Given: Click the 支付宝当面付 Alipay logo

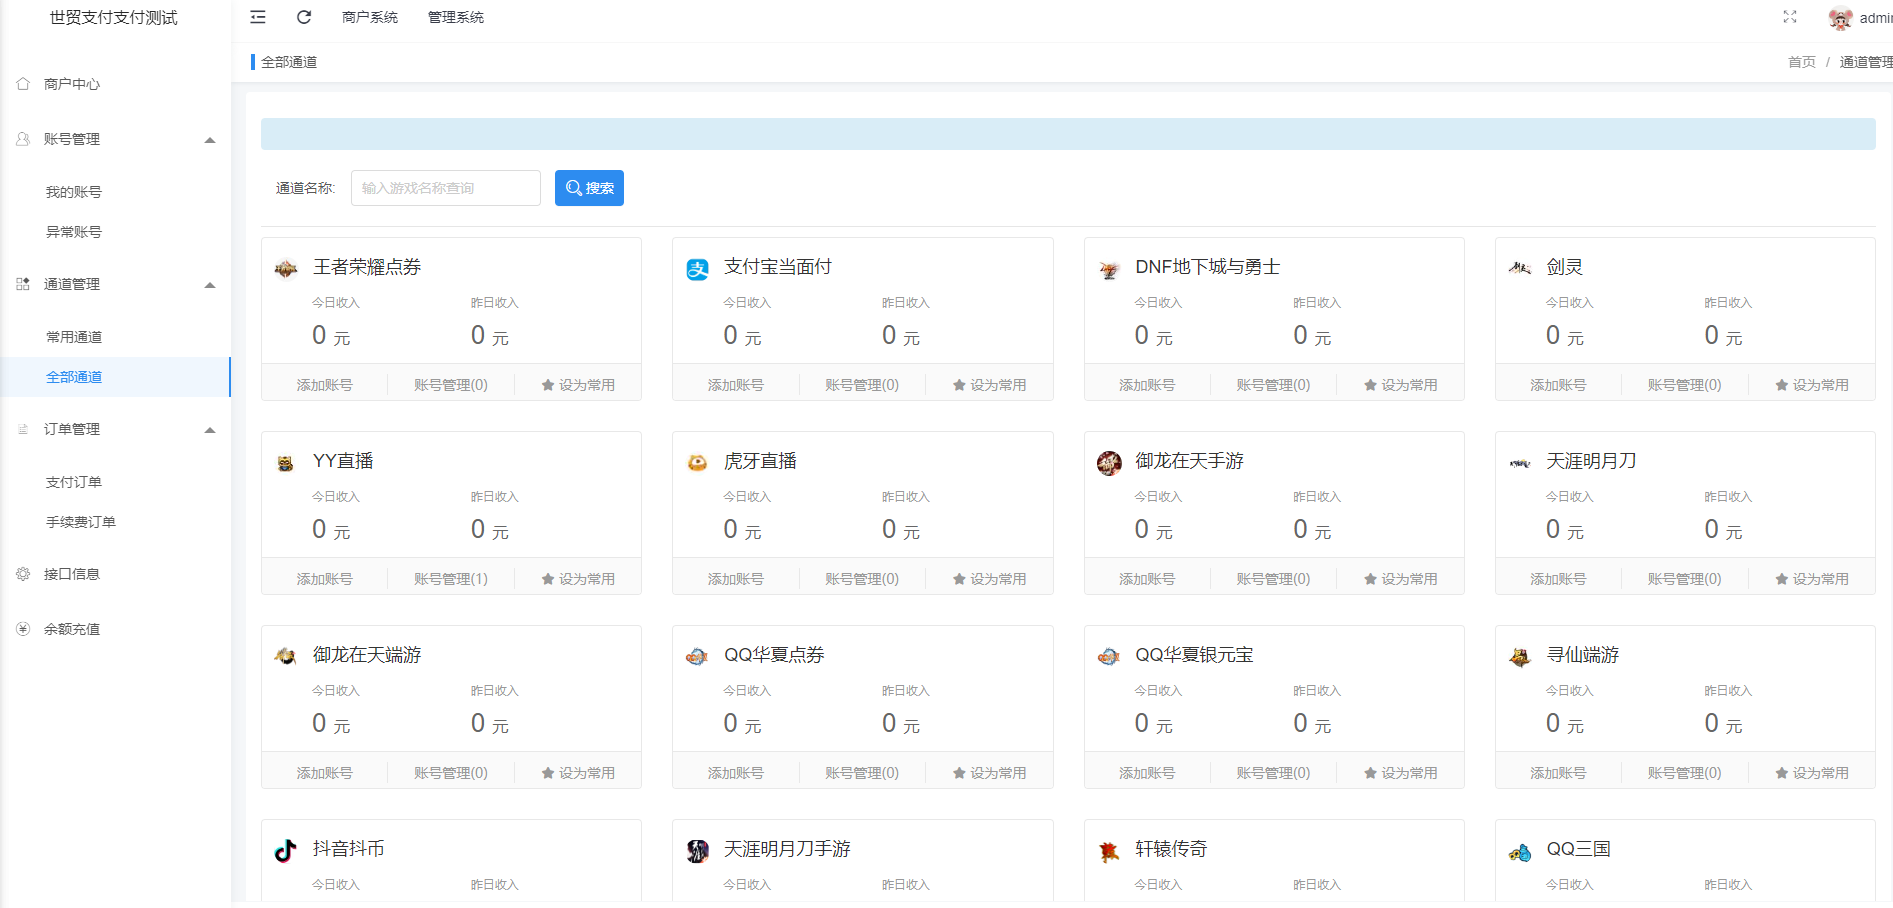Looking at the screenshot, I should [697, 267].
